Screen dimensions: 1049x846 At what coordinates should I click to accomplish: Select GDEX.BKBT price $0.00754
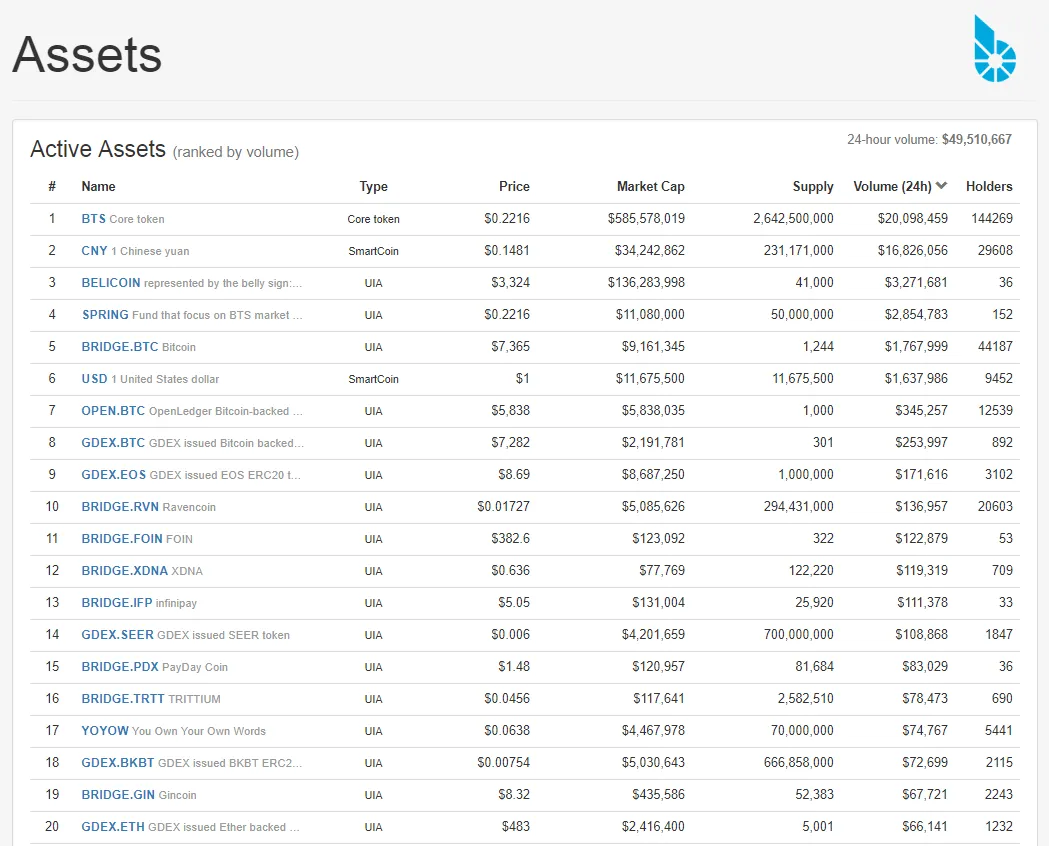pyautogui.click(x=504, y=763)
